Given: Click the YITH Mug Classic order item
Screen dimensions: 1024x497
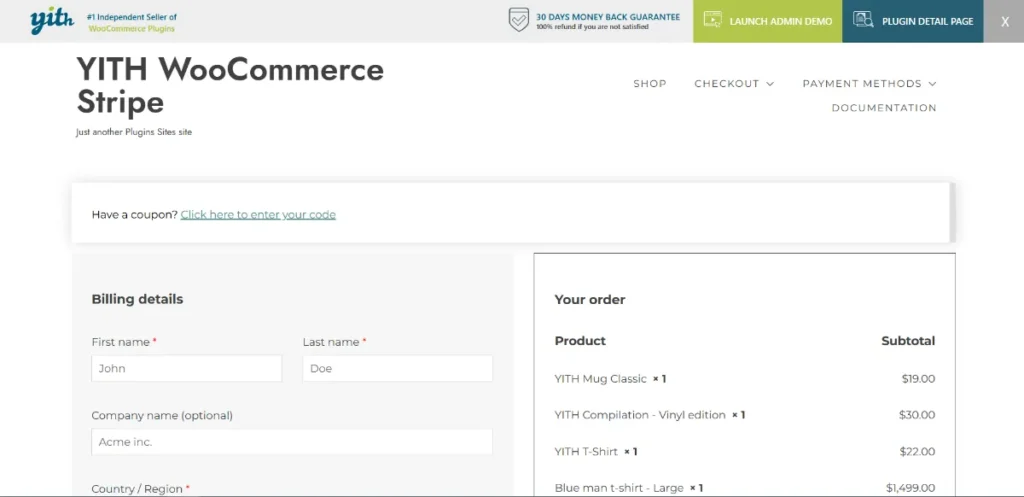Looking at the screenshot, I should pyautogui.click(x=600, y=379).
